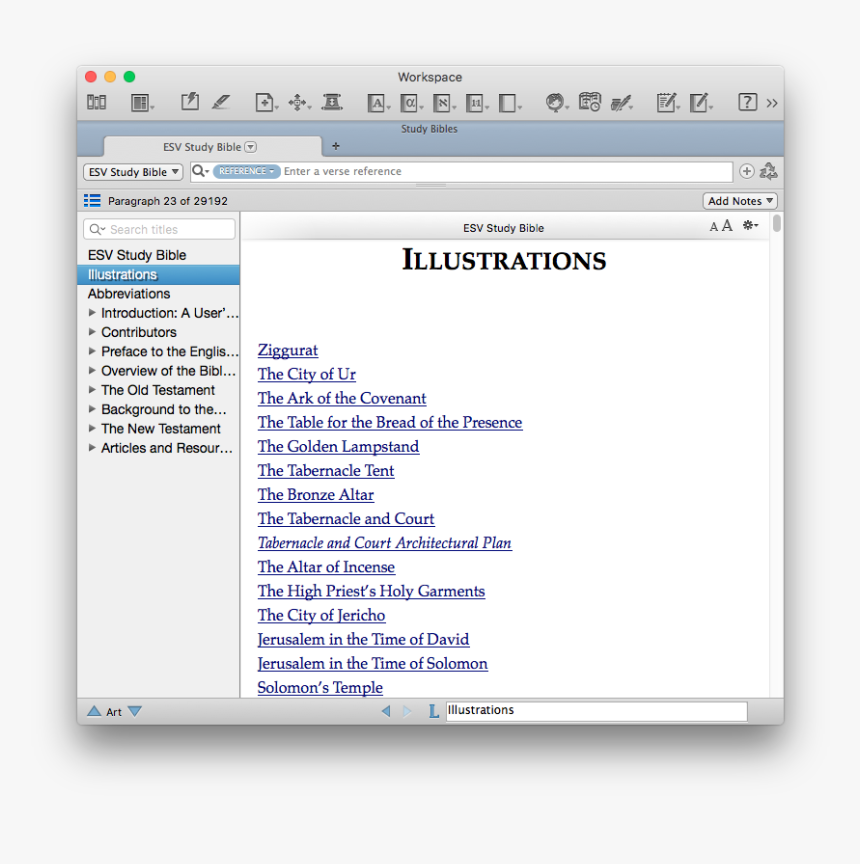Expand The Old Testament section
Image resolution: width=860 pixels, height=864 pixels.
[92, 390]
